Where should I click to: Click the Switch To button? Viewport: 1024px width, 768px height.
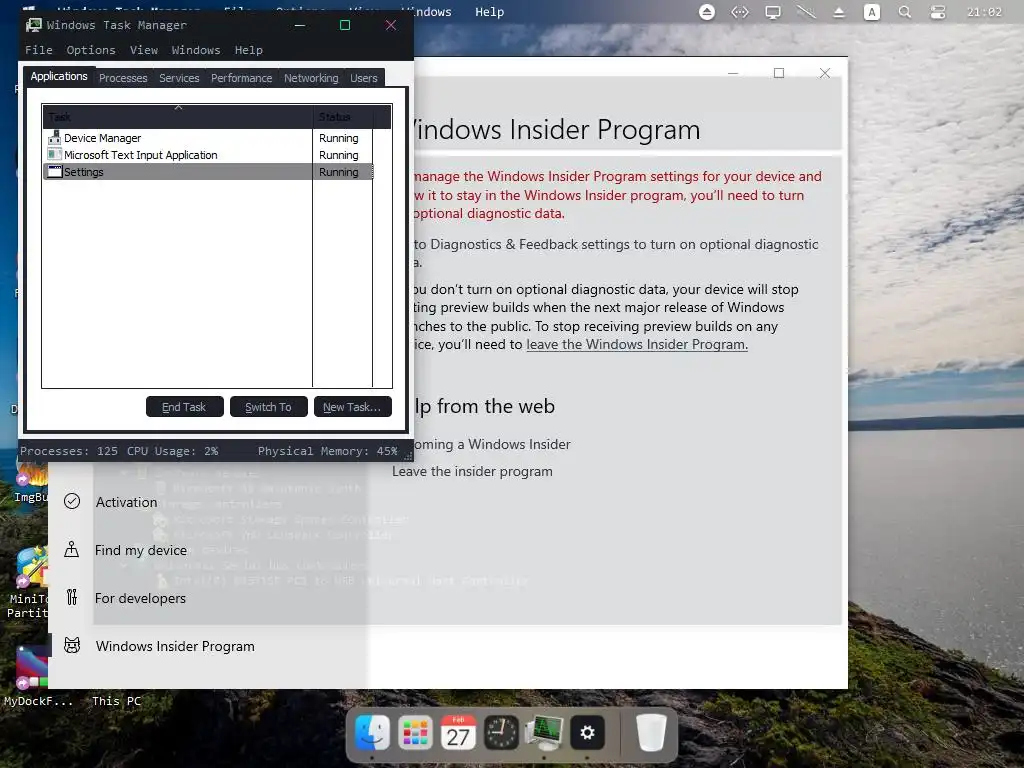point(268,406)
